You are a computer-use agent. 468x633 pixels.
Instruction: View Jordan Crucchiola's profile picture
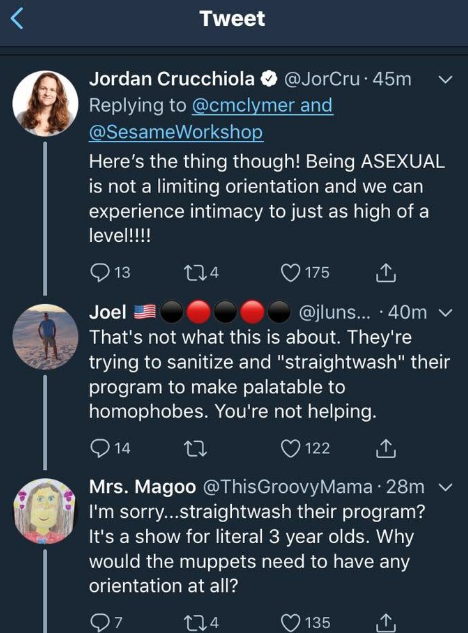[x=45, y=103]
